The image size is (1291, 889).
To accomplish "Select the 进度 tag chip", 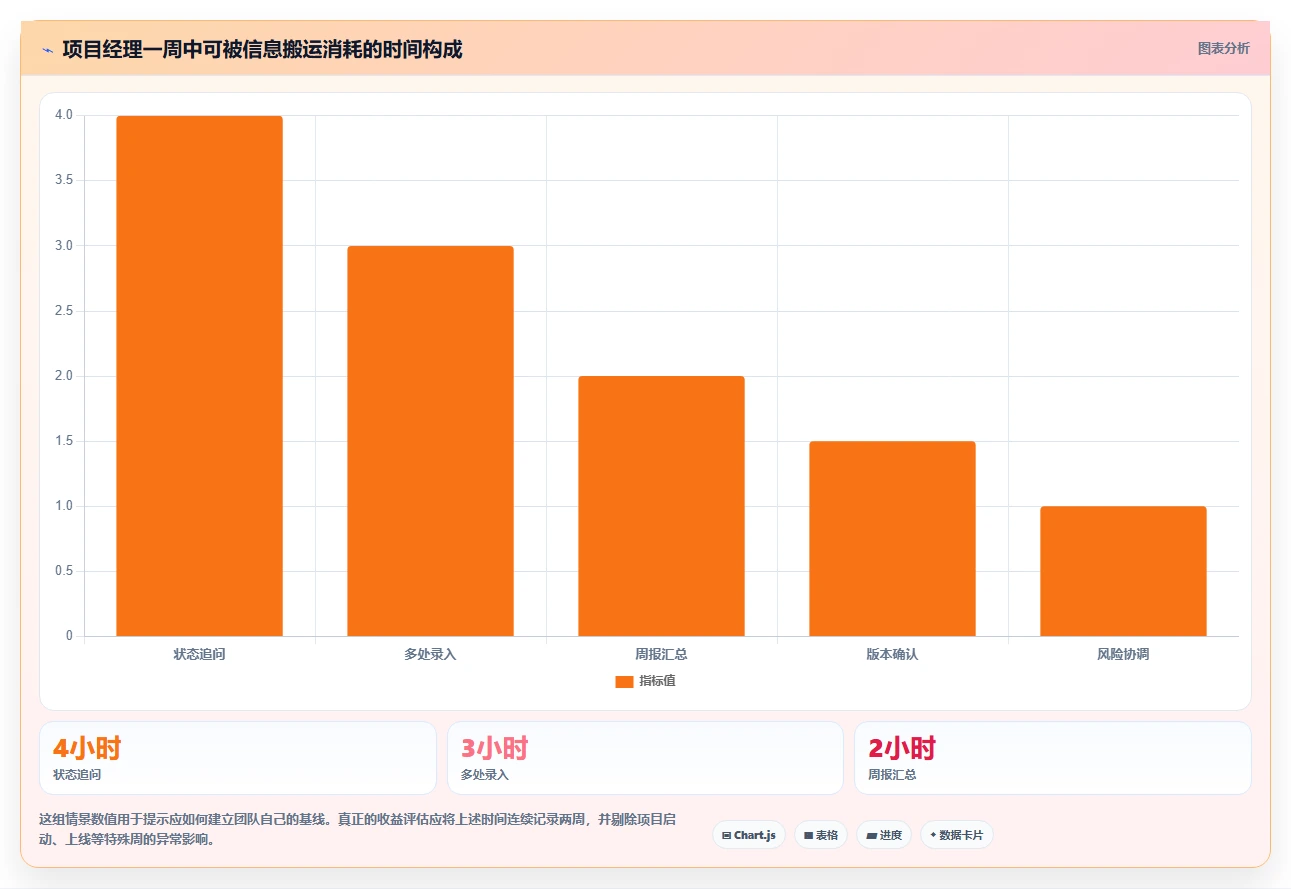I will tap(883, 835).
